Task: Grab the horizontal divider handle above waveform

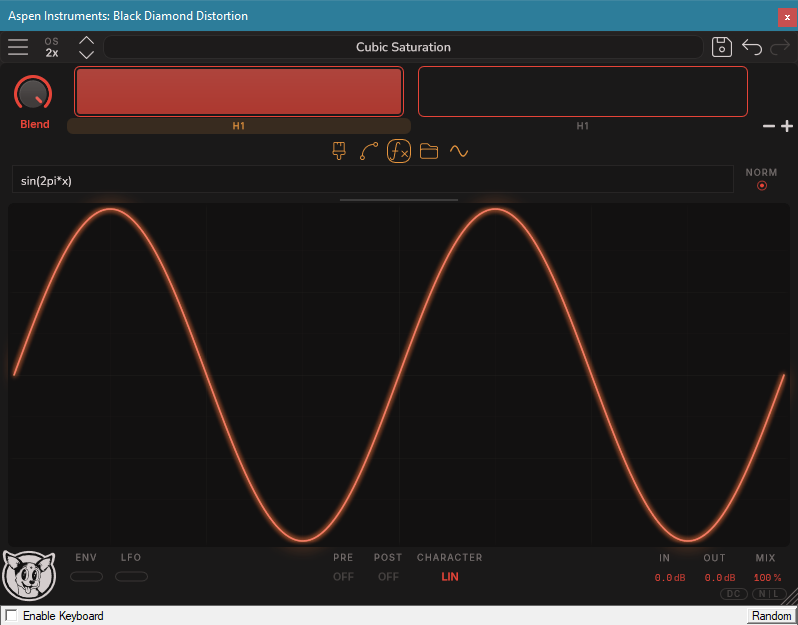Action: [x=398, y=200]
